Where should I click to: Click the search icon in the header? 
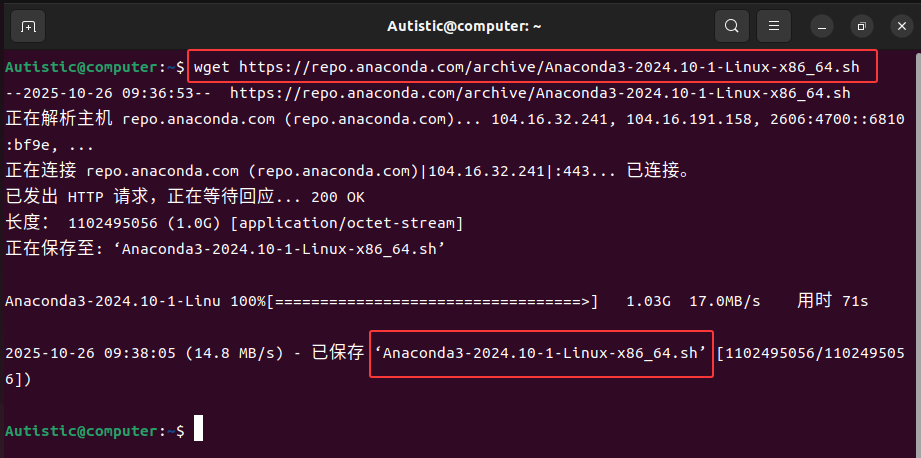coord(732,25)
